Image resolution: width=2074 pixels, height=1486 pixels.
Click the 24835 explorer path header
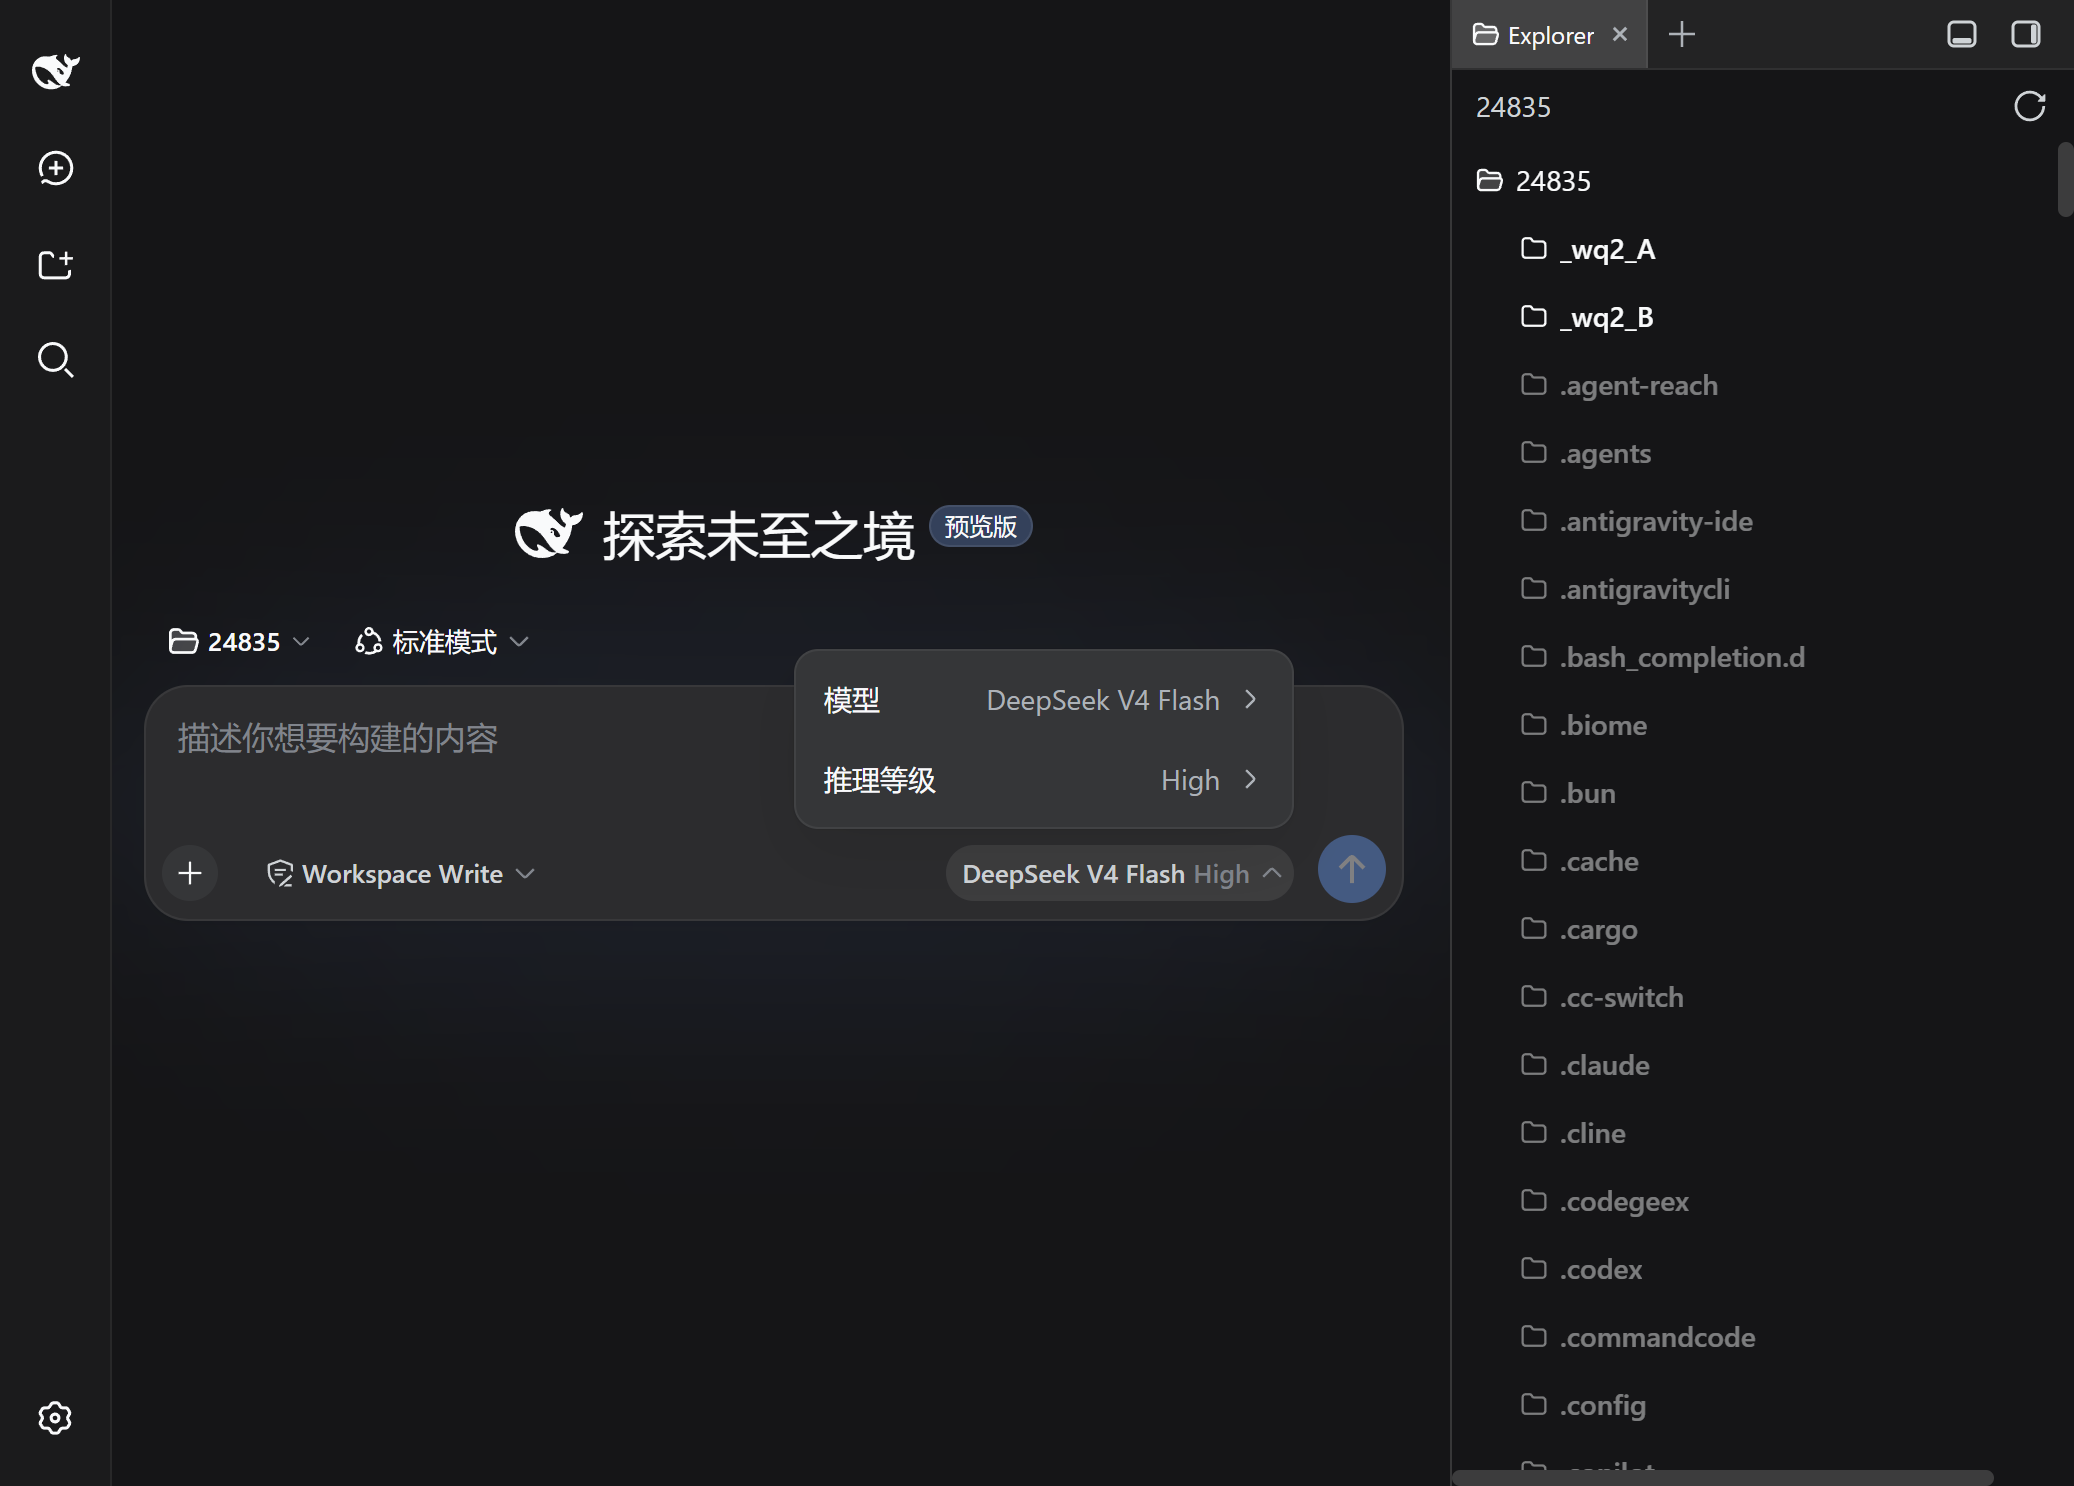tap(1513, 107)
